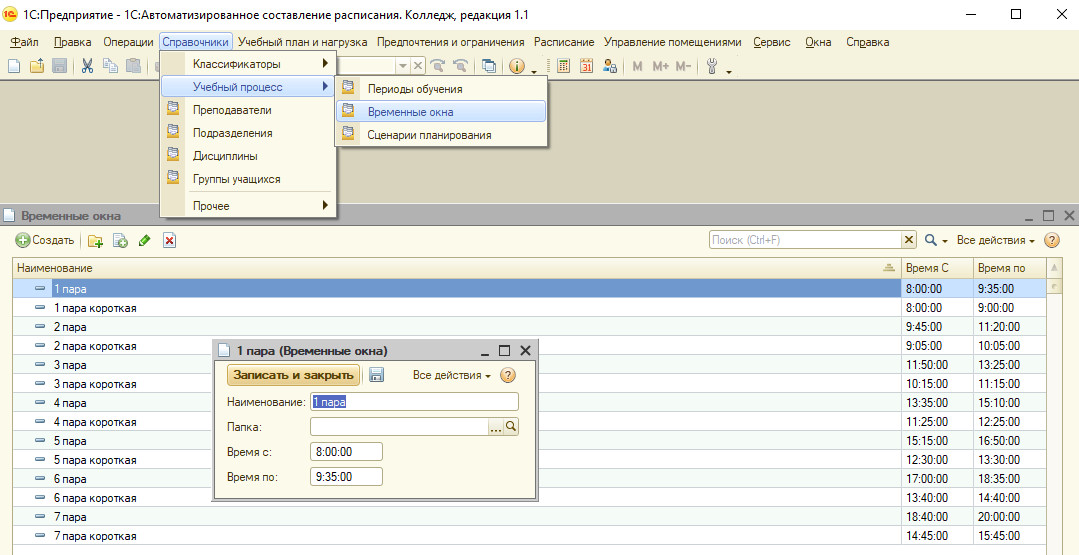Expand the Классификаторы submenu

click(248, 64)
